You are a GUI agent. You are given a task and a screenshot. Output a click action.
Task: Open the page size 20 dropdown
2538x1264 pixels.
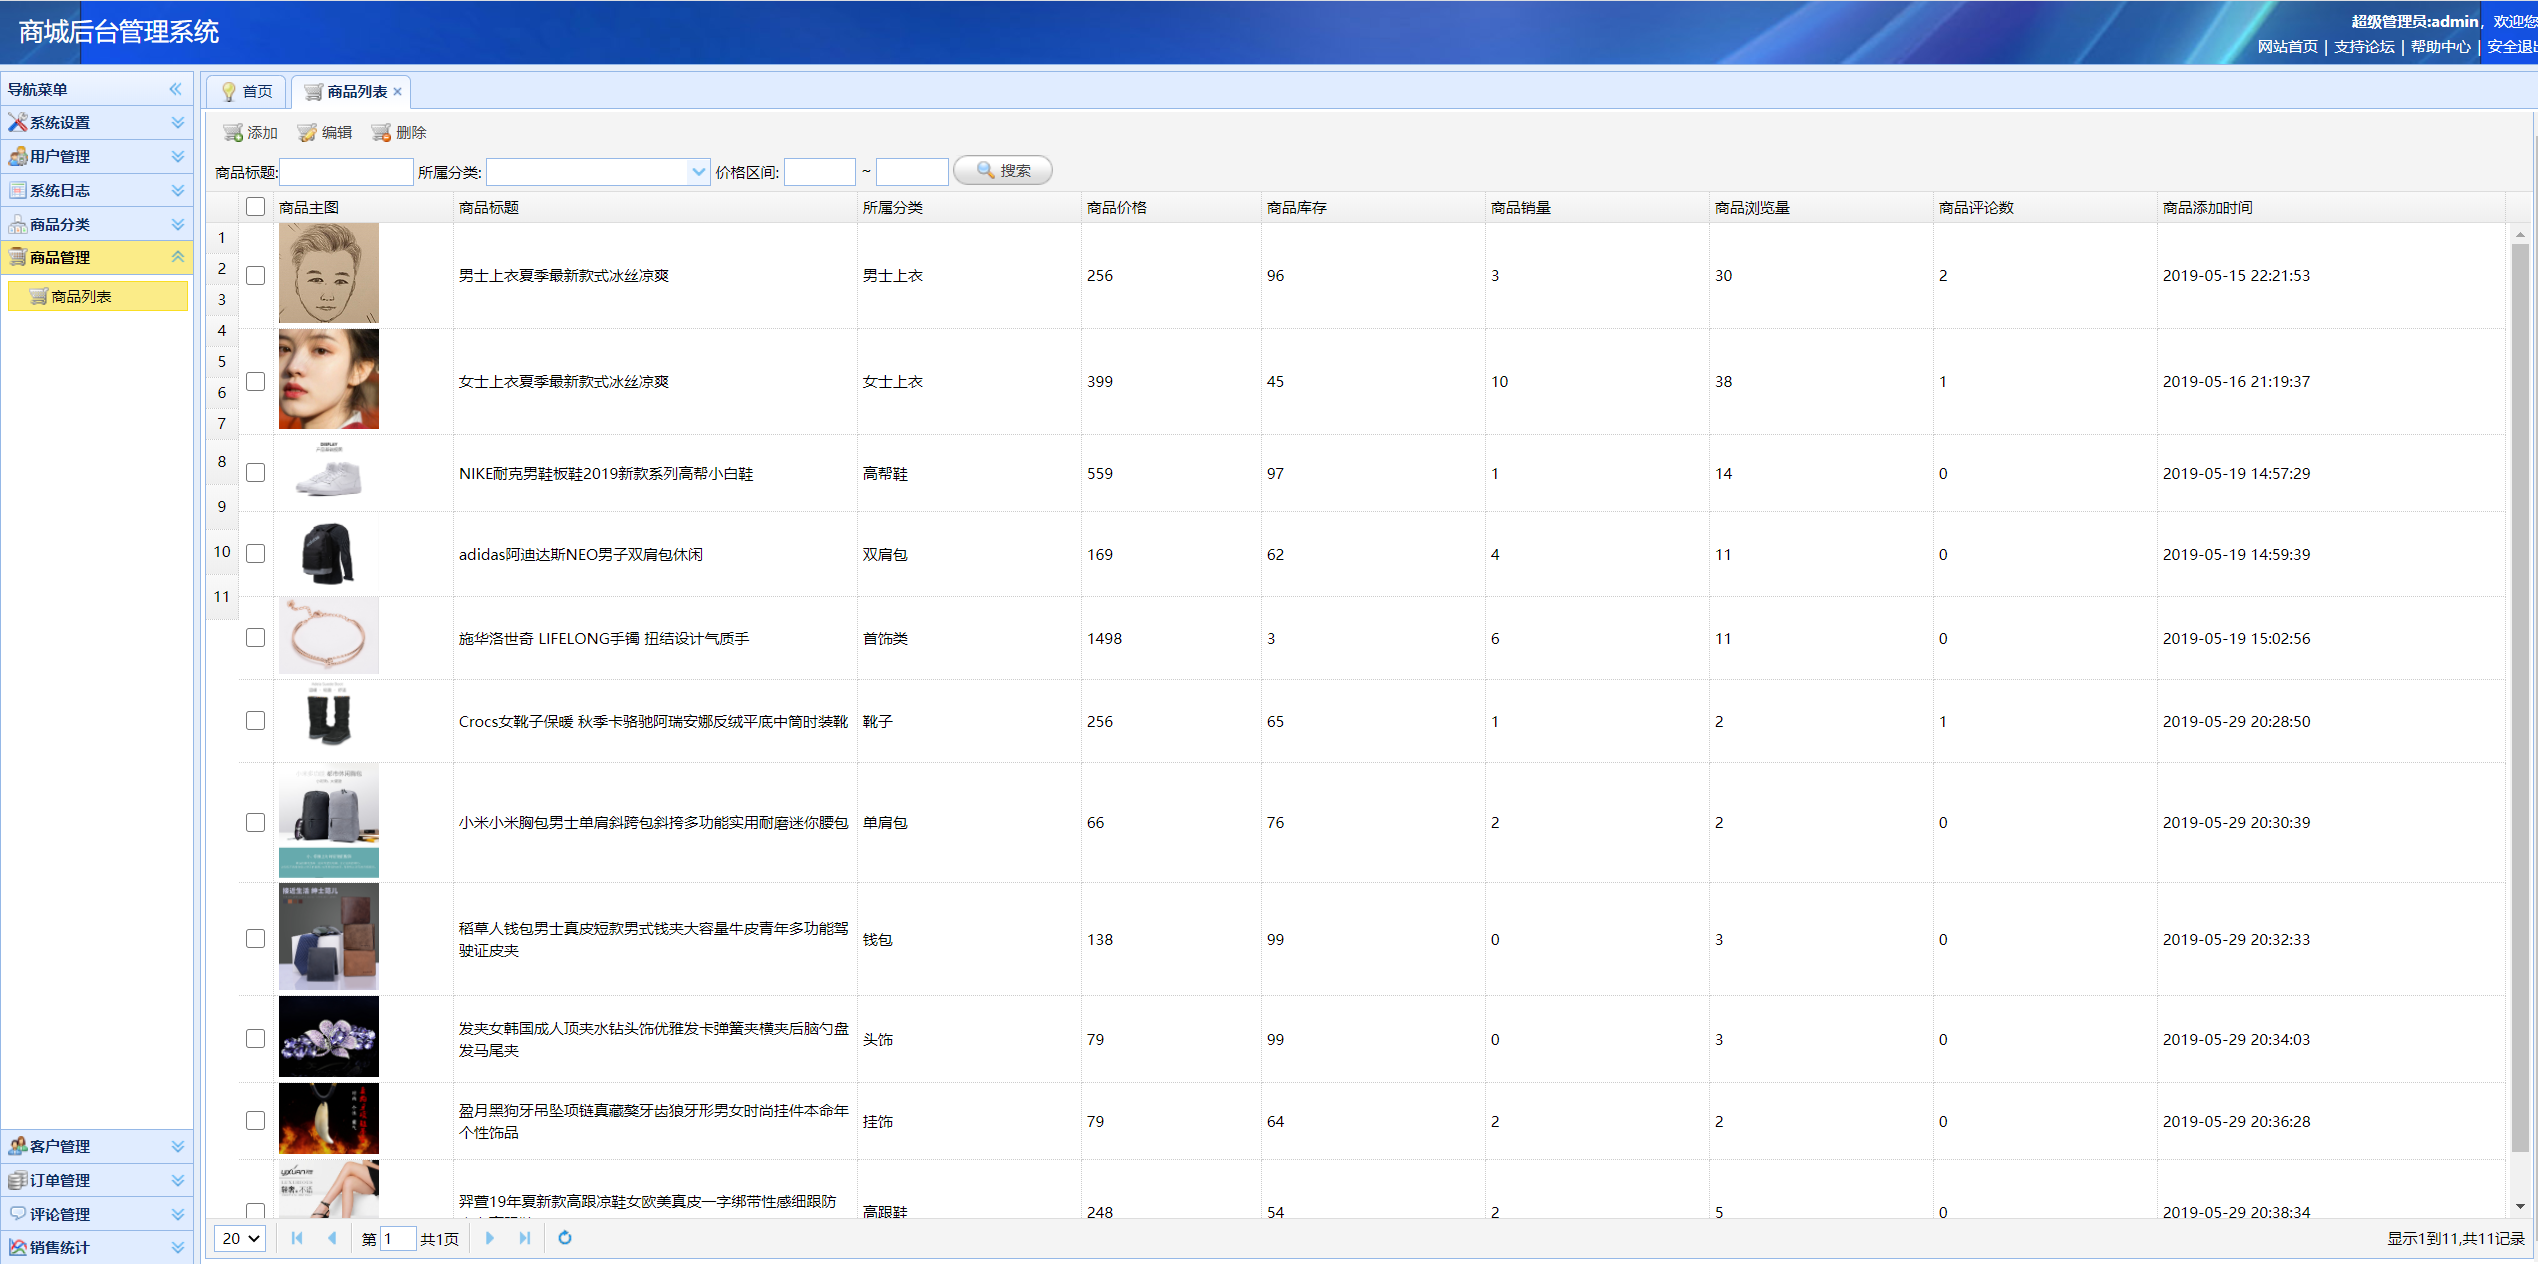[x=240, y=1238]
